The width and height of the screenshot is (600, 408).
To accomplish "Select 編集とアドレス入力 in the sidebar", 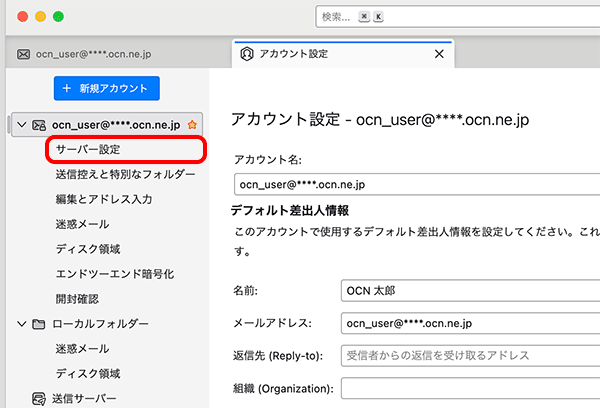I will coord(104,200).
